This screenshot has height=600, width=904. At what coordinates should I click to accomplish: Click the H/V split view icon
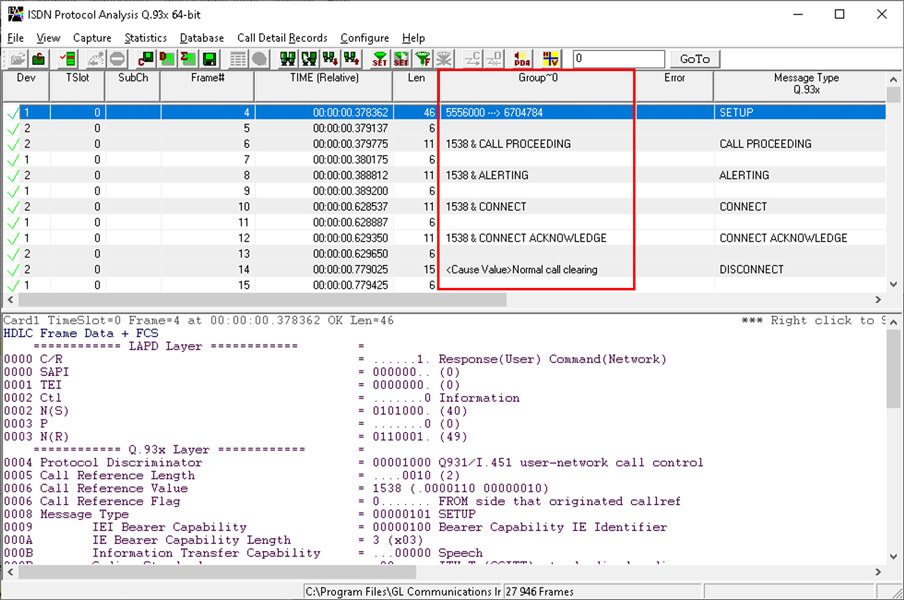pyautogui.click(x=551, y=59)
